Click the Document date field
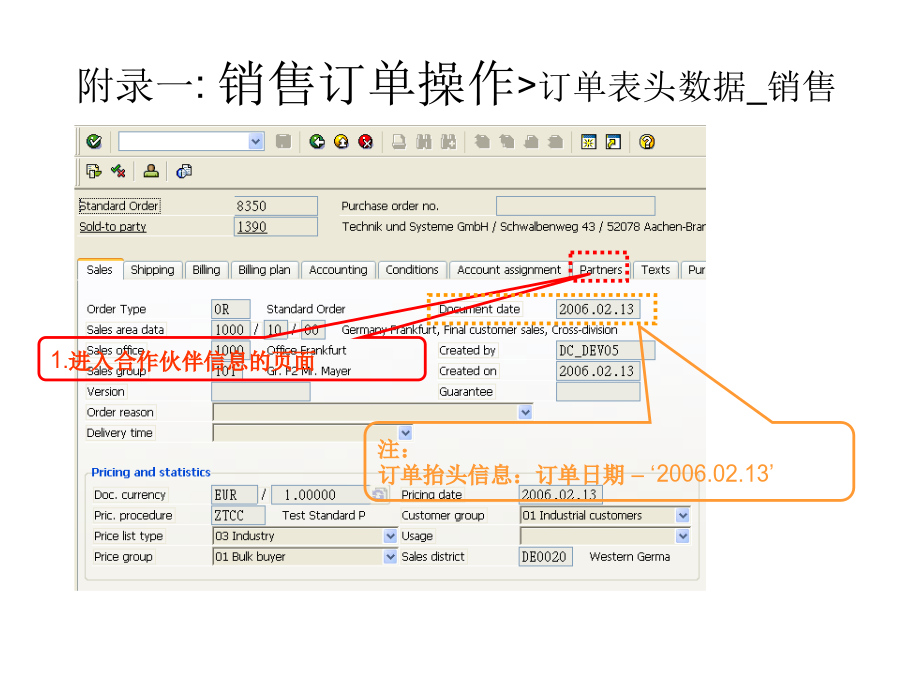Viewport: 900px width, 675px height. click(598, 309)
